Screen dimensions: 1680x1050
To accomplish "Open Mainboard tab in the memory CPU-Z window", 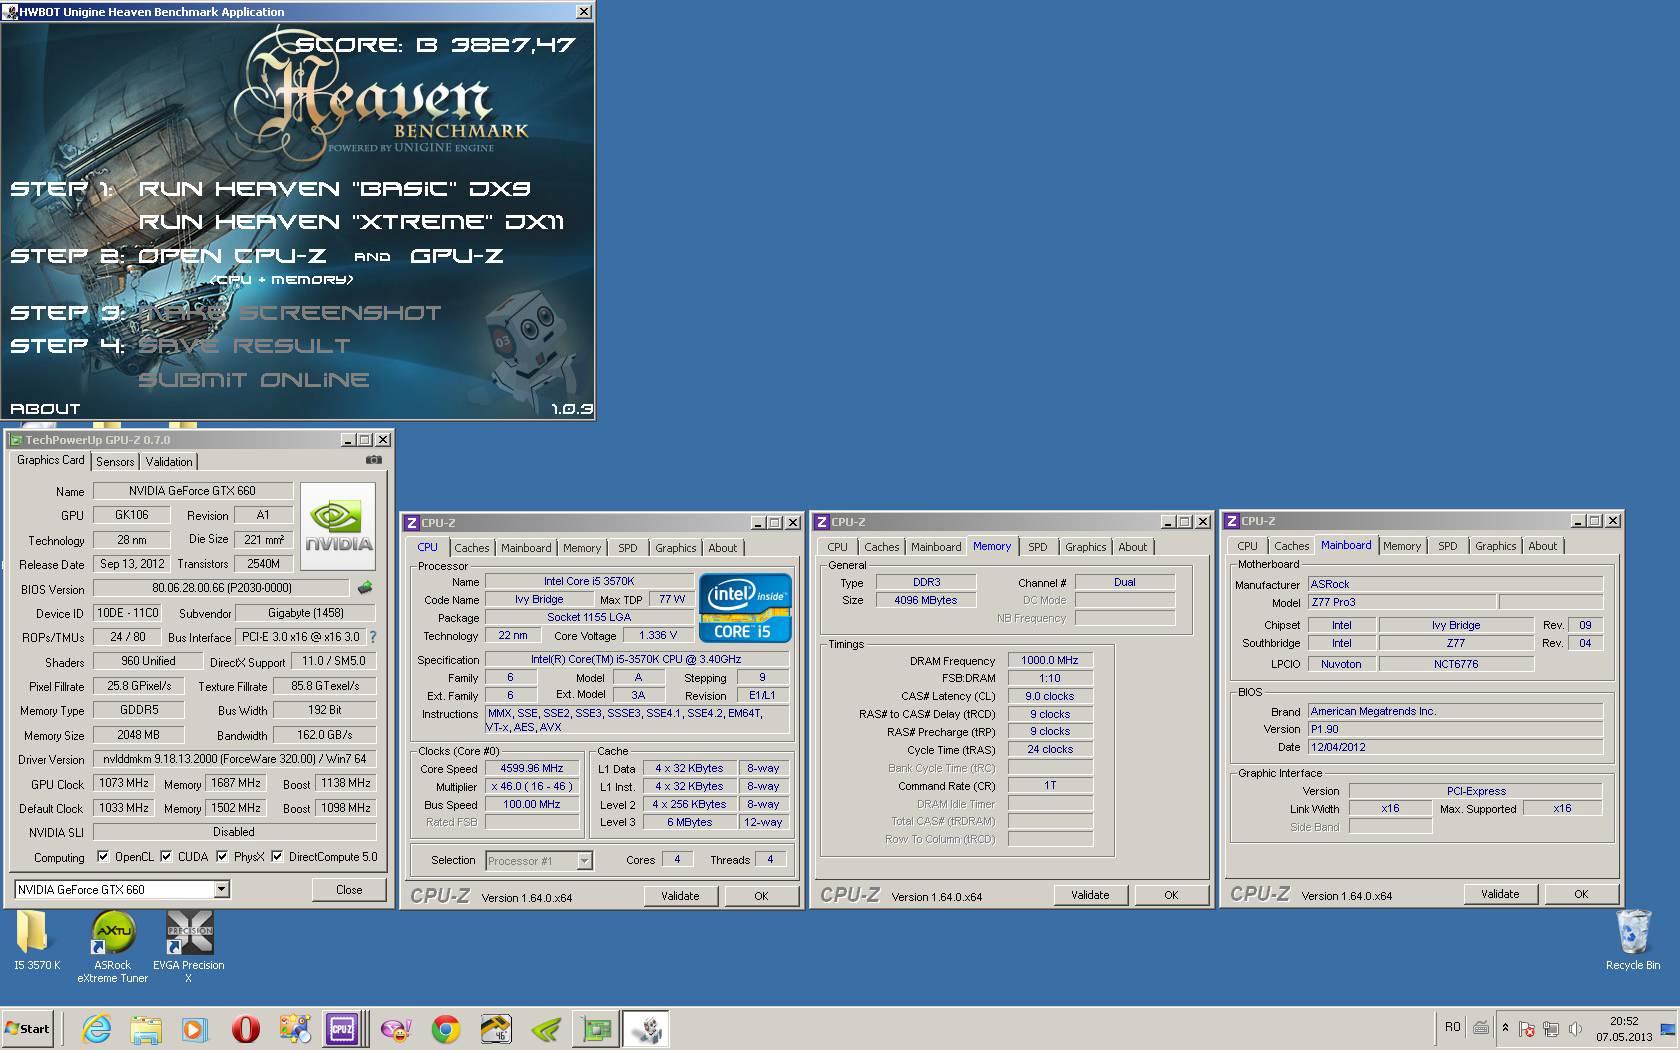I will click(x=936, y=547).
